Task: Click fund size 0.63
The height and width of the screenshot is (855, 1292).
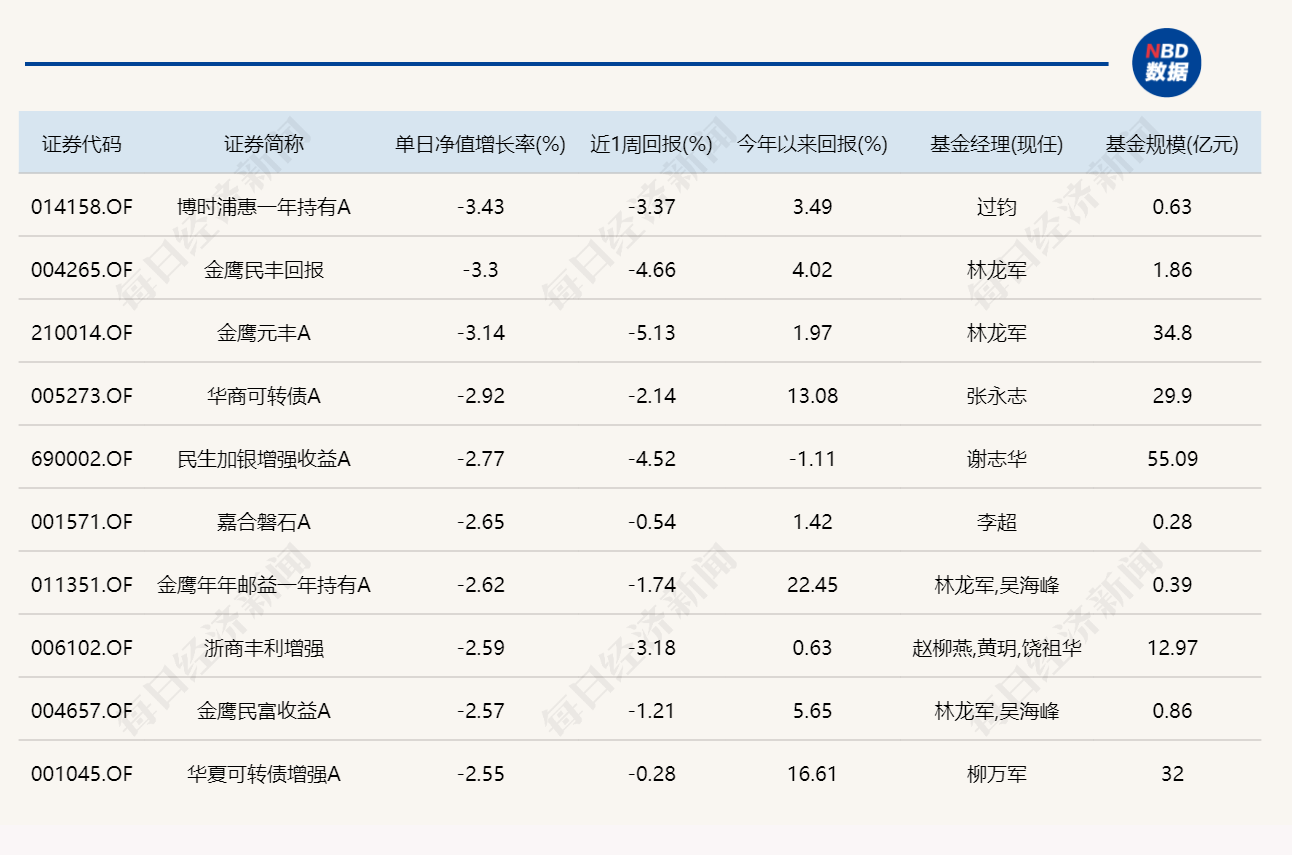Action: tap(1172, 207)
